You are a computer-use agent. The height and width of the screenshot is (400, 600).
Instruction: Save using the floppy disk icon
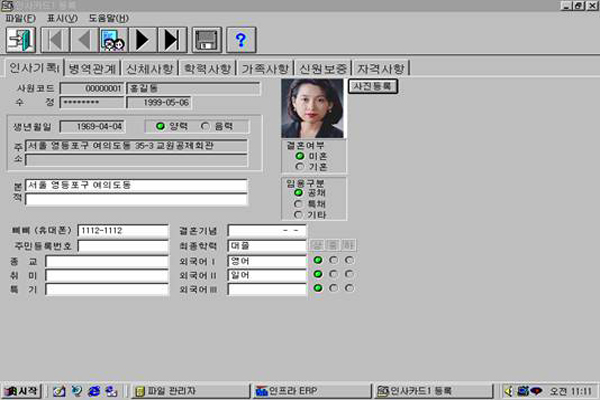206,40
